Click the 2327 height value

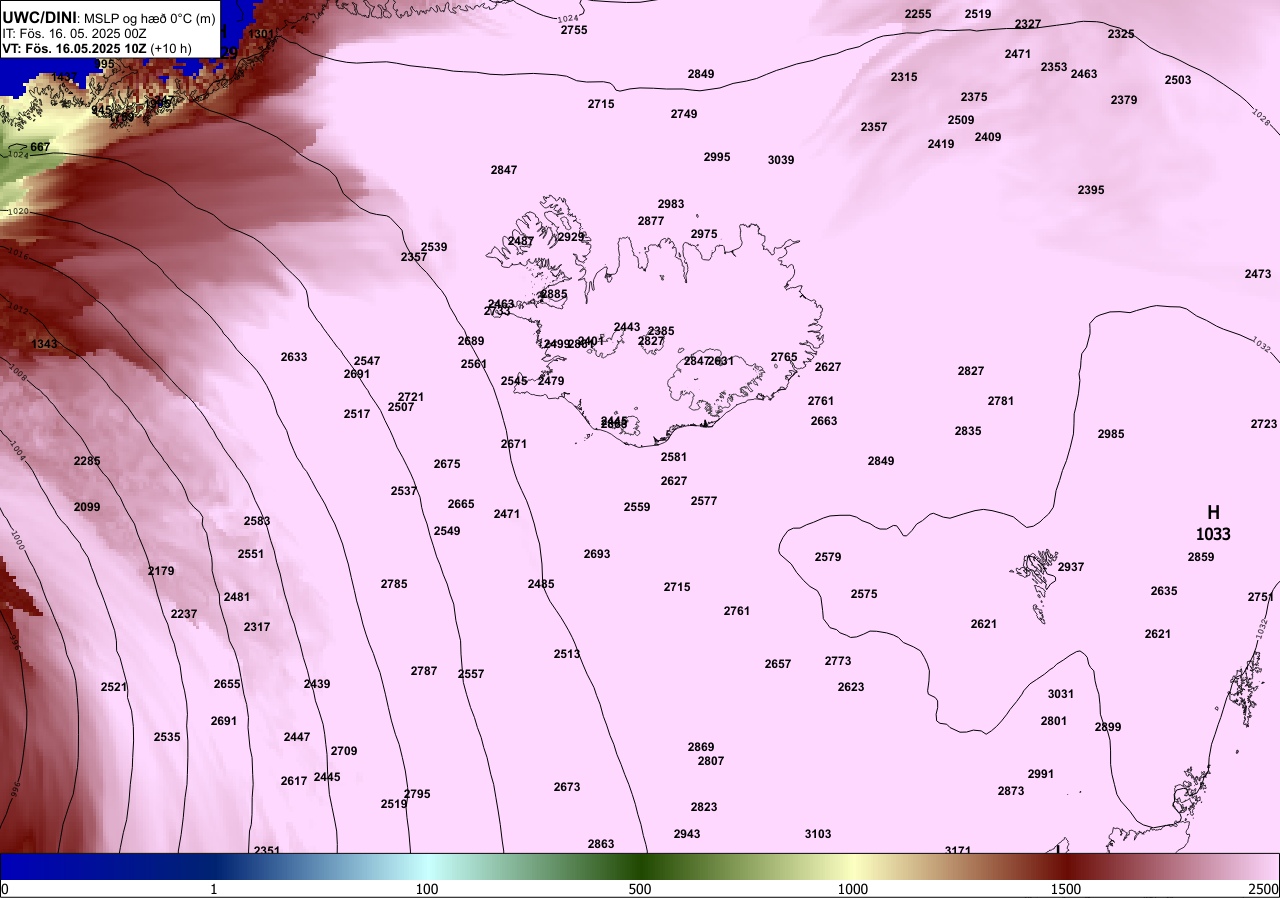pos(1028,24)
